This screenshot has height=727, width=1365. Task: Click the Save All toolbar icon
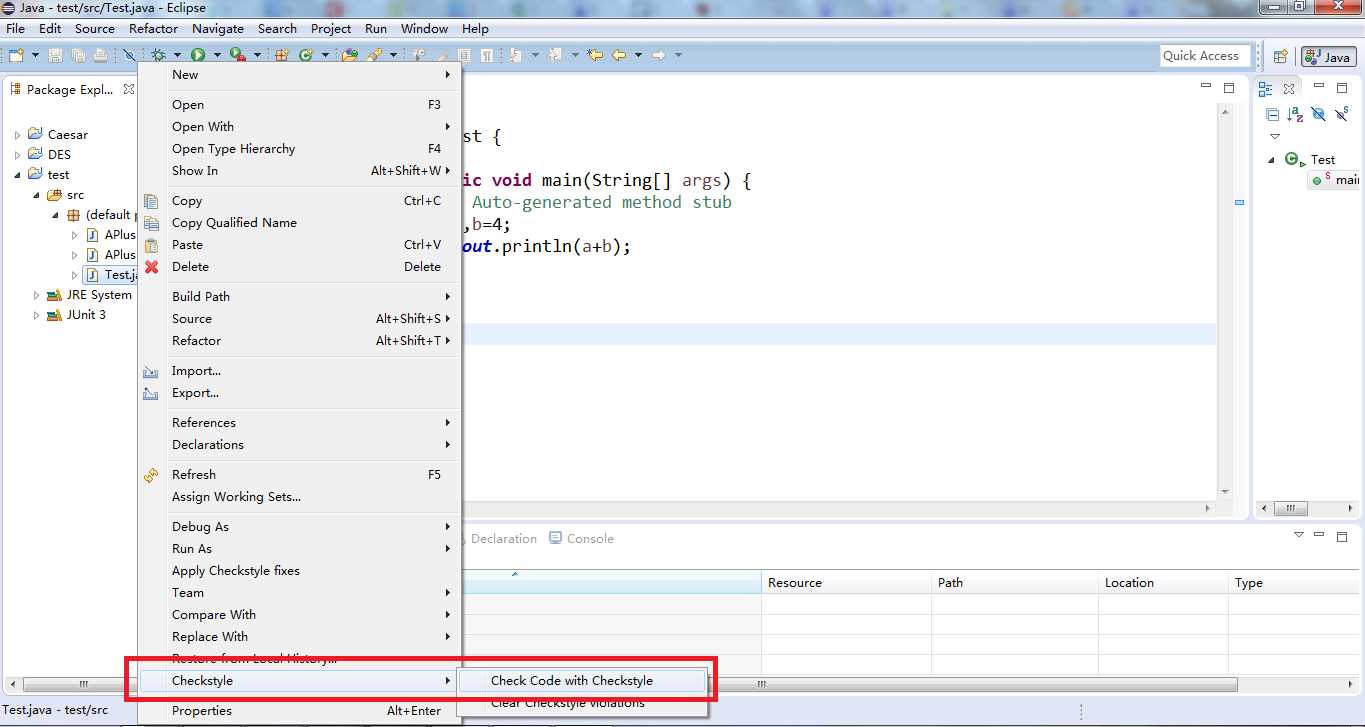click(x=78, y=55)
